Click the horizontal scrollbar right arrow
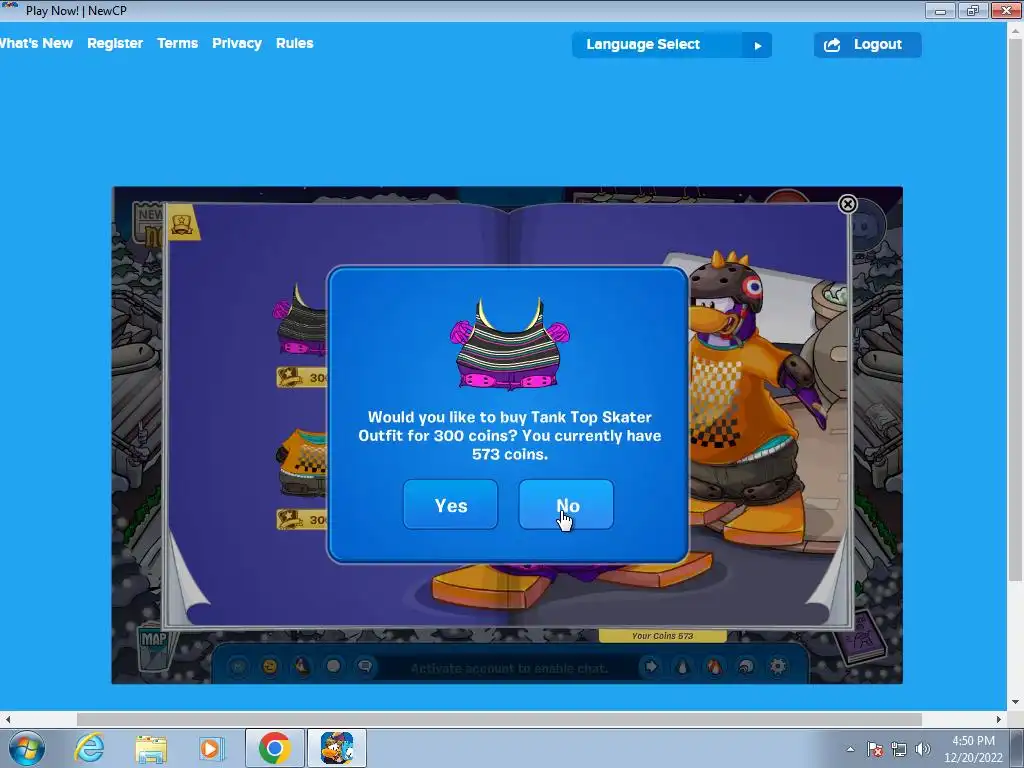 pos(999,719)
